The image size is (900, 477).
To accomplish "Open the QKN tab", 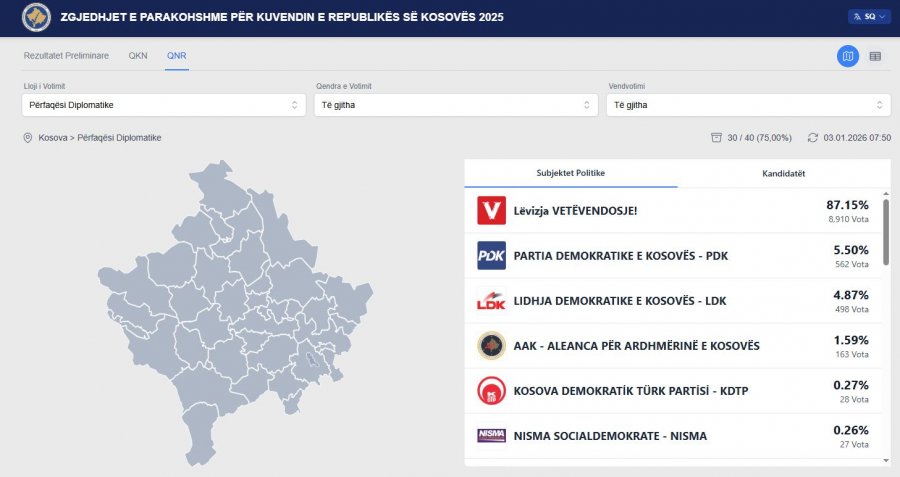I will tap(138, 55).
